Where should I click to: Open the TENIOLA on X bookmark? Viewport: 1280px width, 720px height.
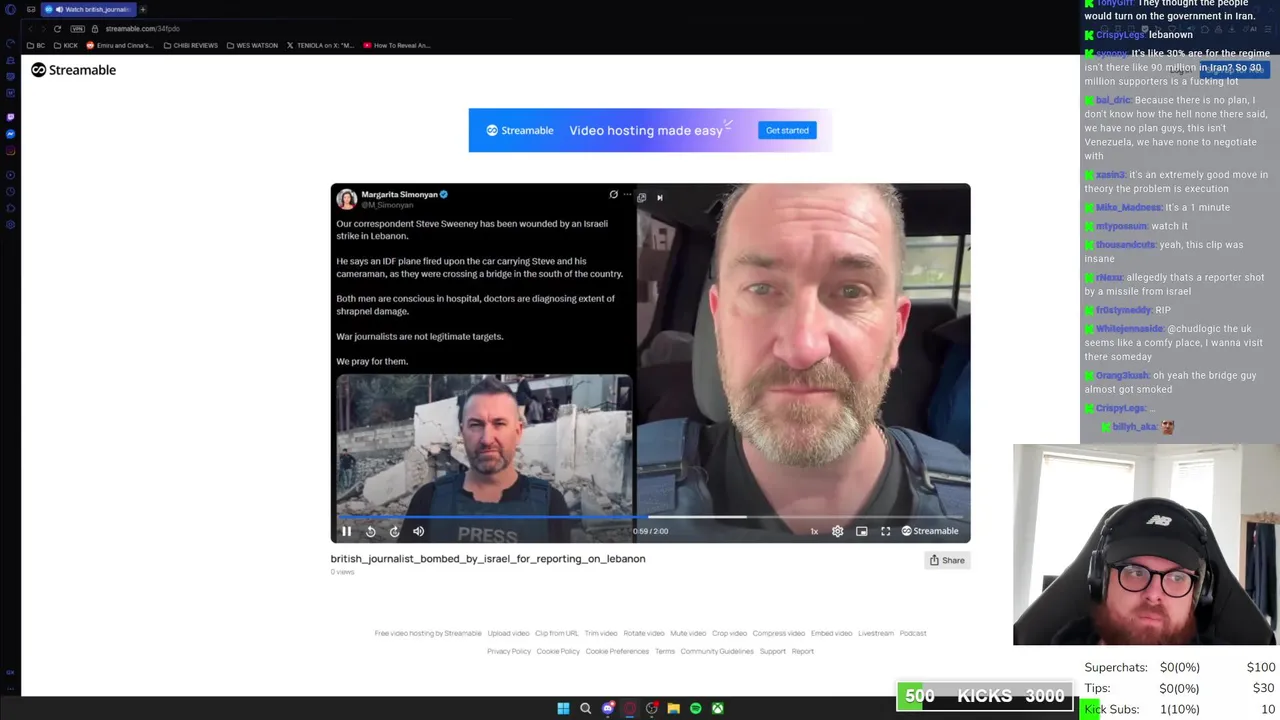(321, 45)
